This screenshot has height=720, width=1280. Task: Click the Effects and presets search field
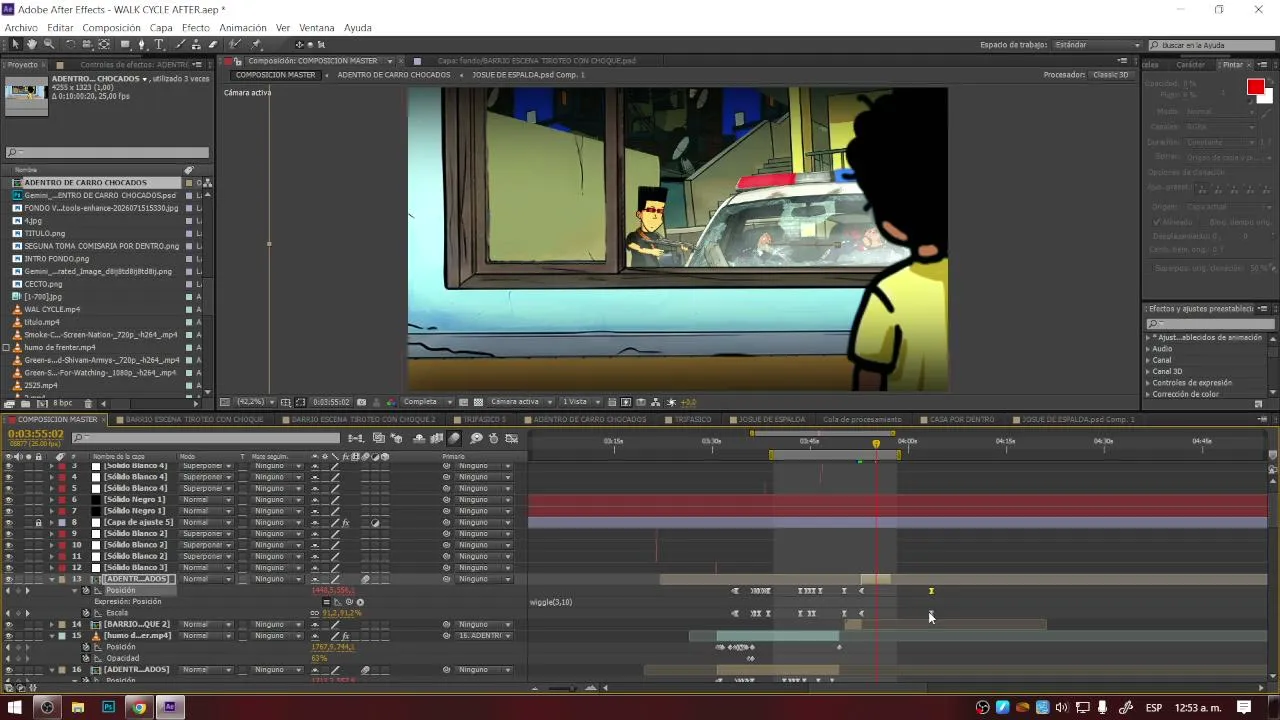[1209, 323]
